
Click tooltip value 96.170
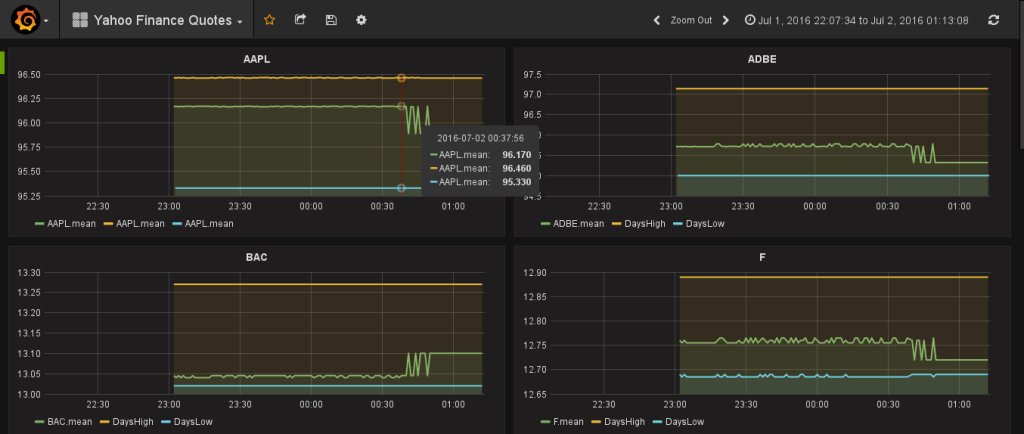click(517, 155)
